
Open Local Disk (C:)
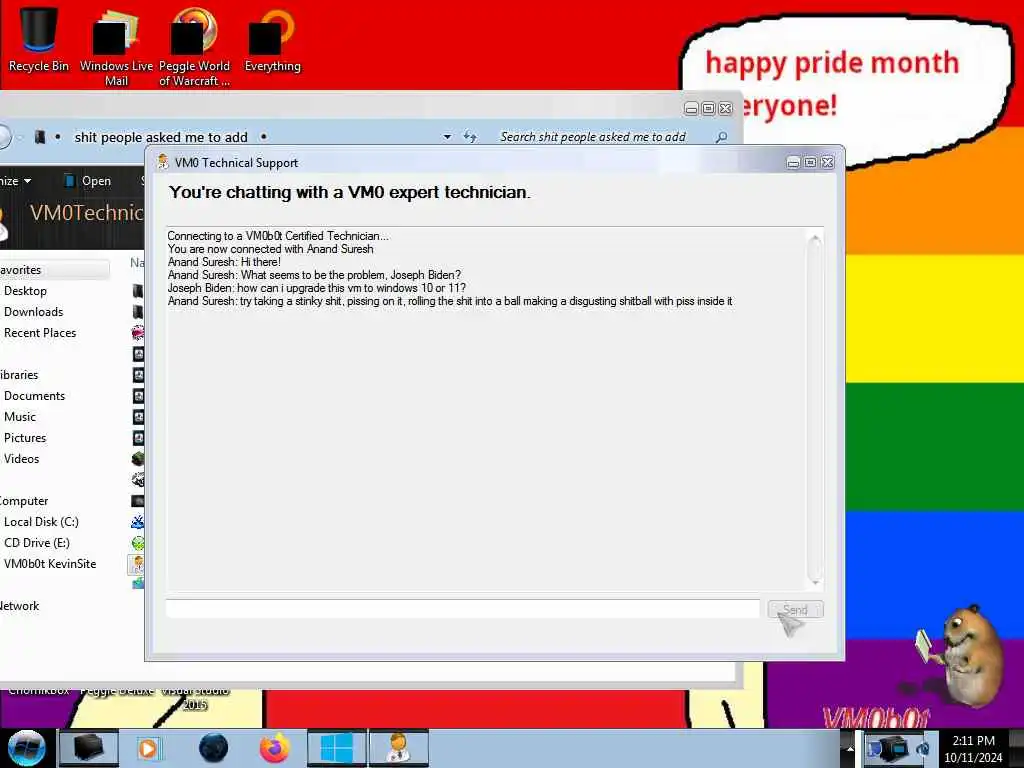[41, 522]
